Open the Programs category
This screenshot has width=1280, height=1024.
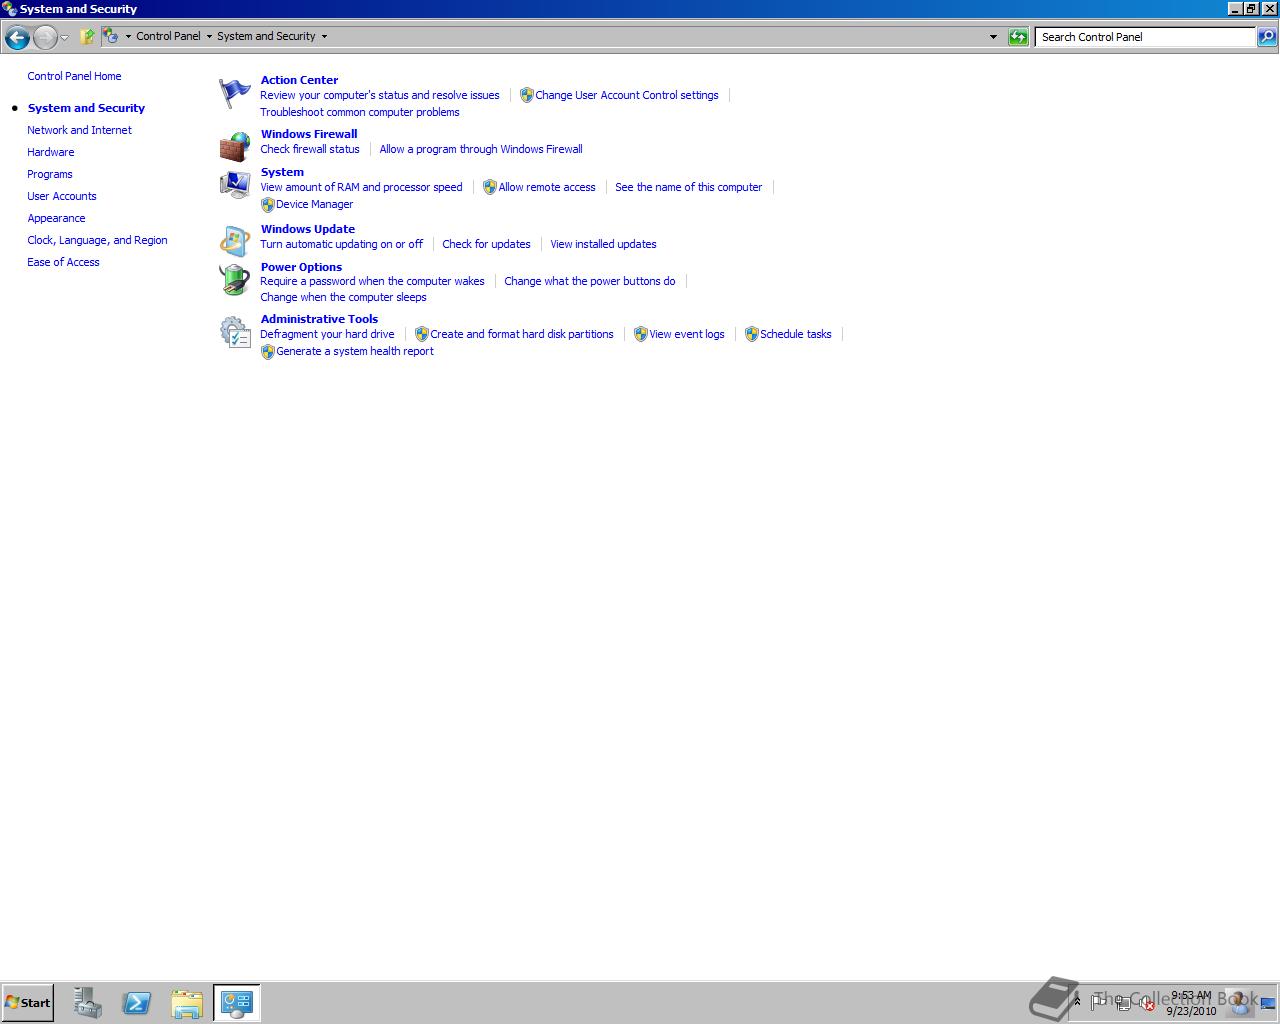point(49,174)
